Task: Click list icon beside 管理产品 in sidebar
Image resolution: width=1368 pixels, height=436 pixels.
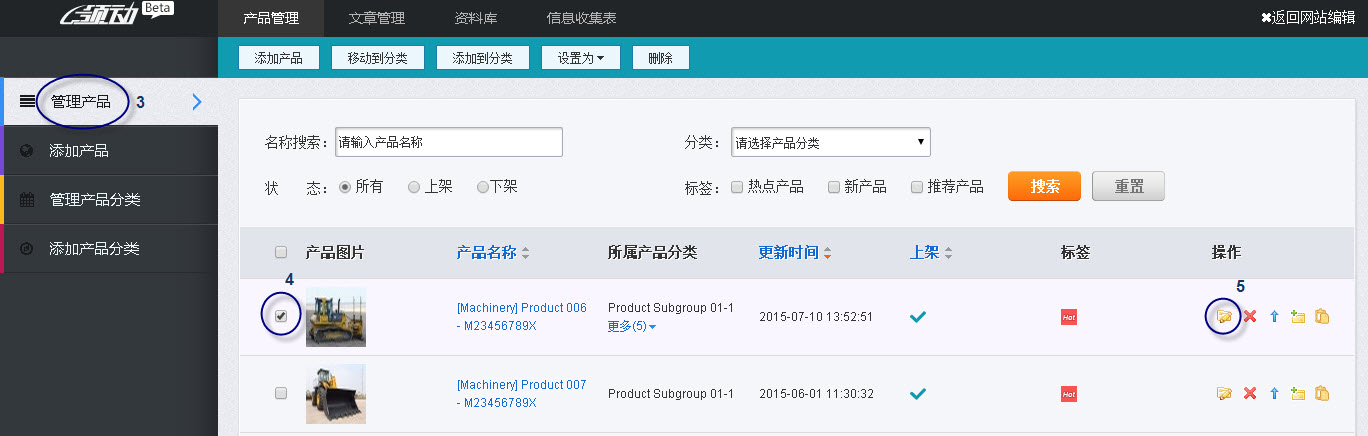Action: 27,101
